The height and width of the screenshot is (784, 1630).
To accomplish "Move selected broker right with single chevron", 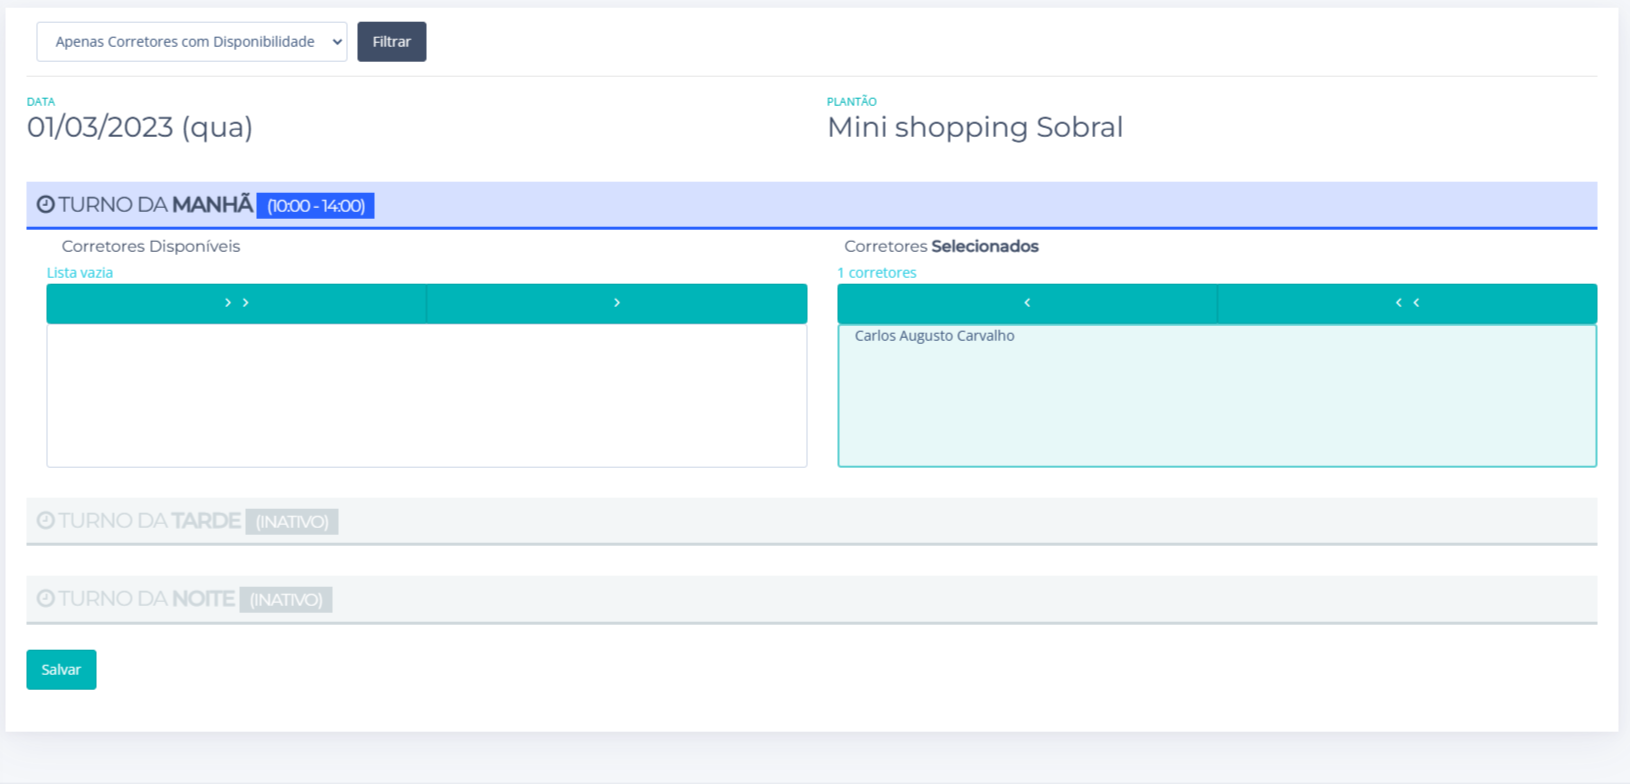I will [617, 303].
